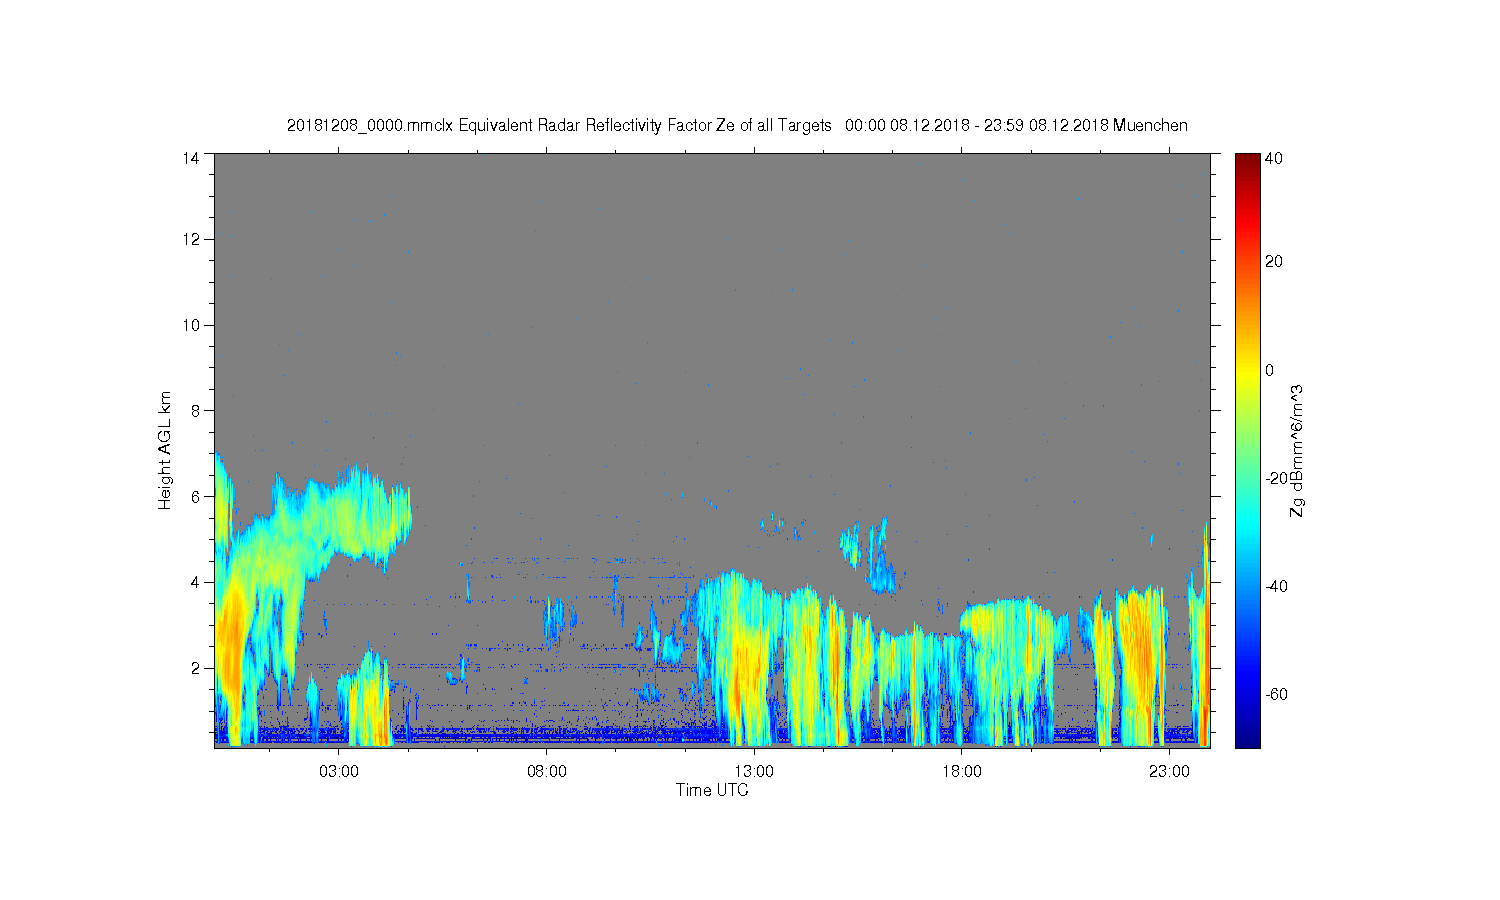The width and height of the screenshot is (1500, 900).
Task: Click the height tick label 12
Action: coord(191,239)
